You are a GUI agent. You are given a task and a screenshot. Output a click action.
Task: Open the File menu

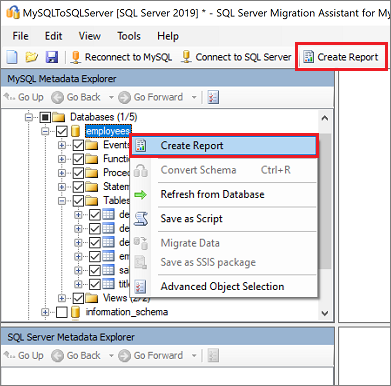point(20,36)
